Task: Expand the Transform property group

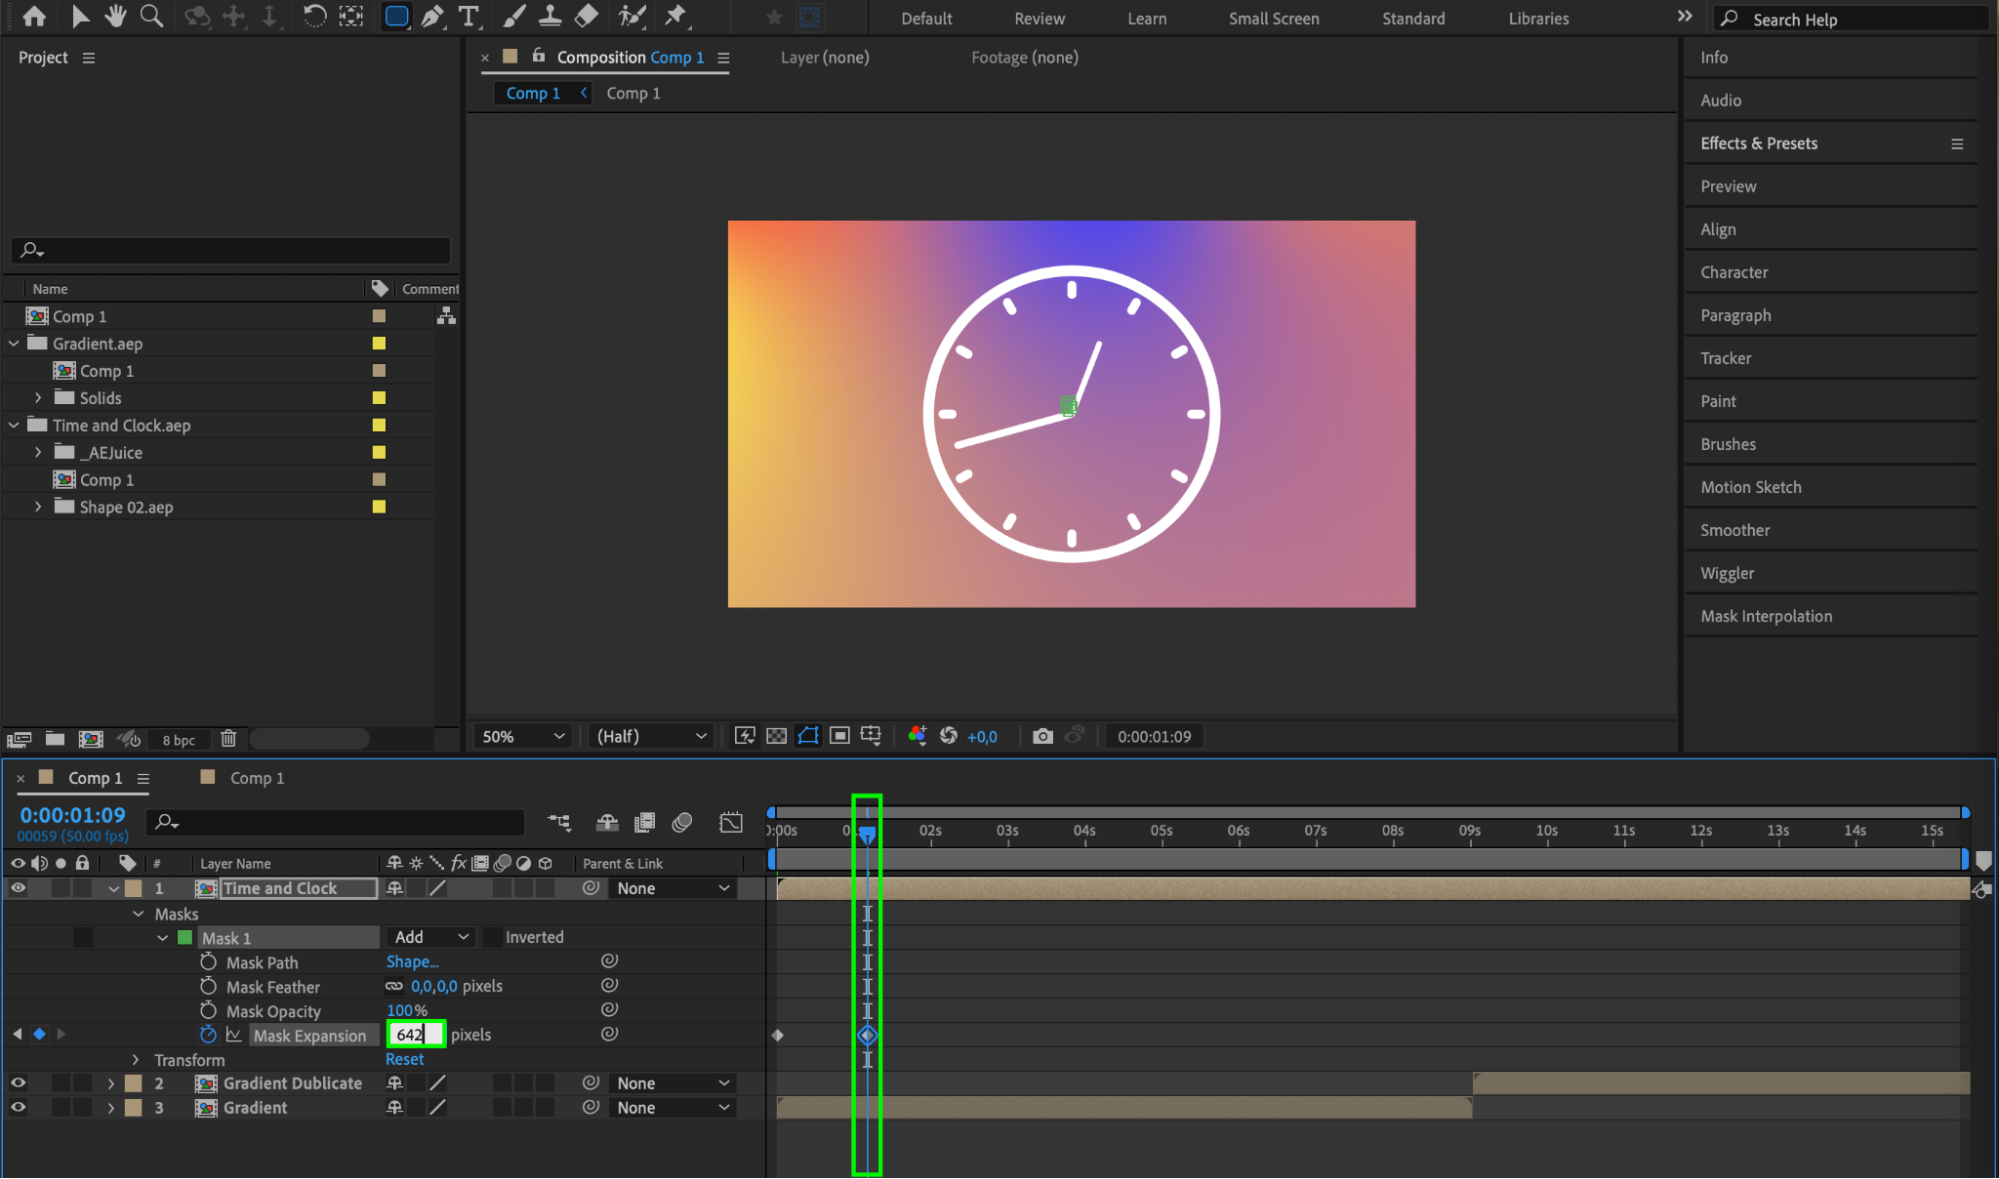Action: coord(136,1059)
